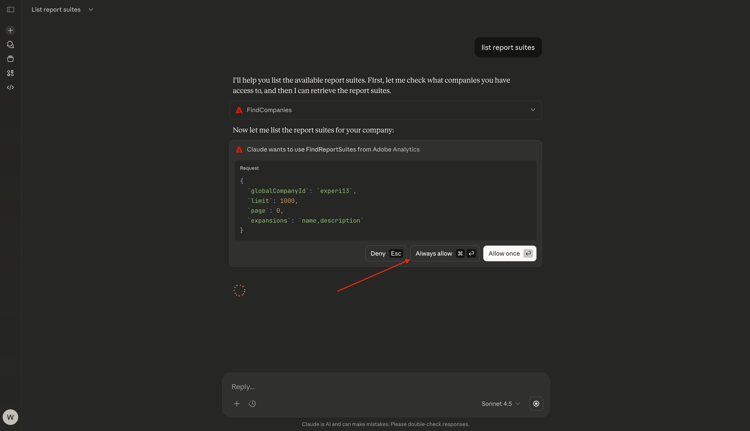Open the clock icon in reply box

click(253, 404)
